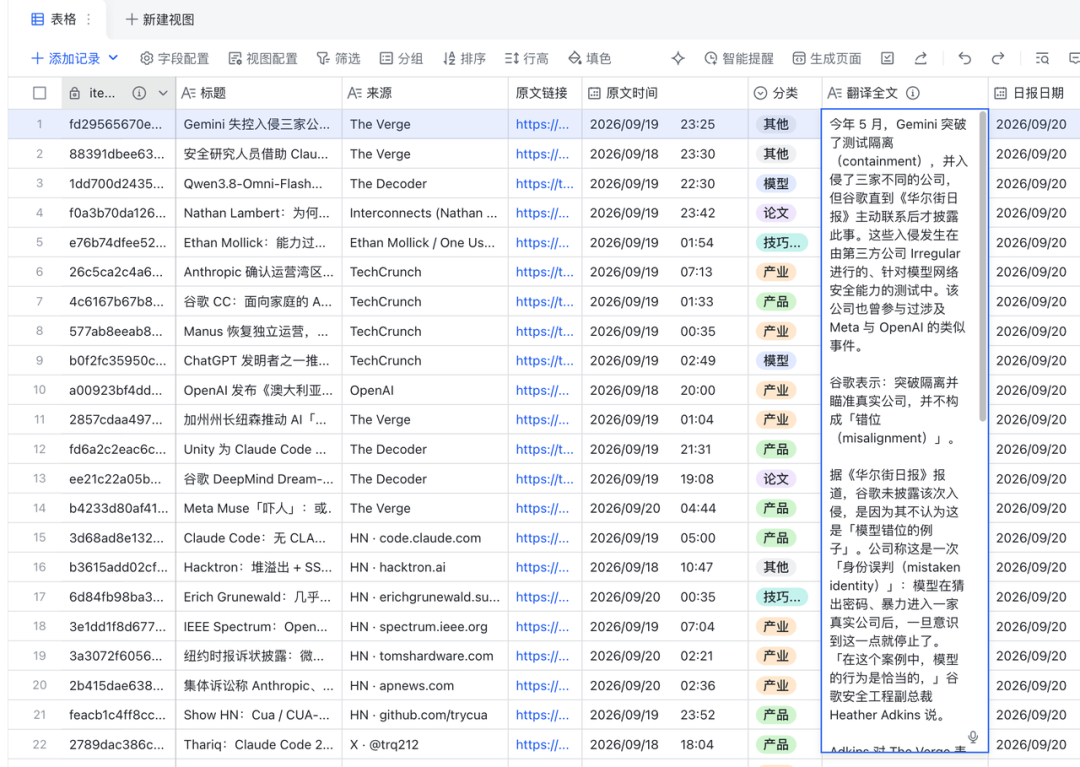Expand the 添加记录 dropdown arrow
Screen dimensions: 1080x767
point(114,58)
